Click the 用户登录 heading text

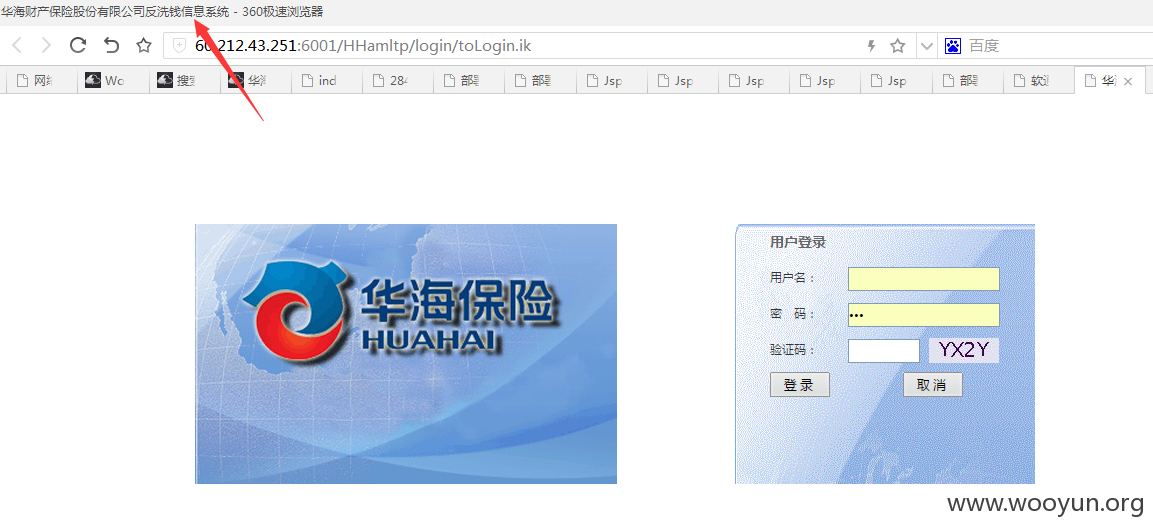(x=798, y=242)
